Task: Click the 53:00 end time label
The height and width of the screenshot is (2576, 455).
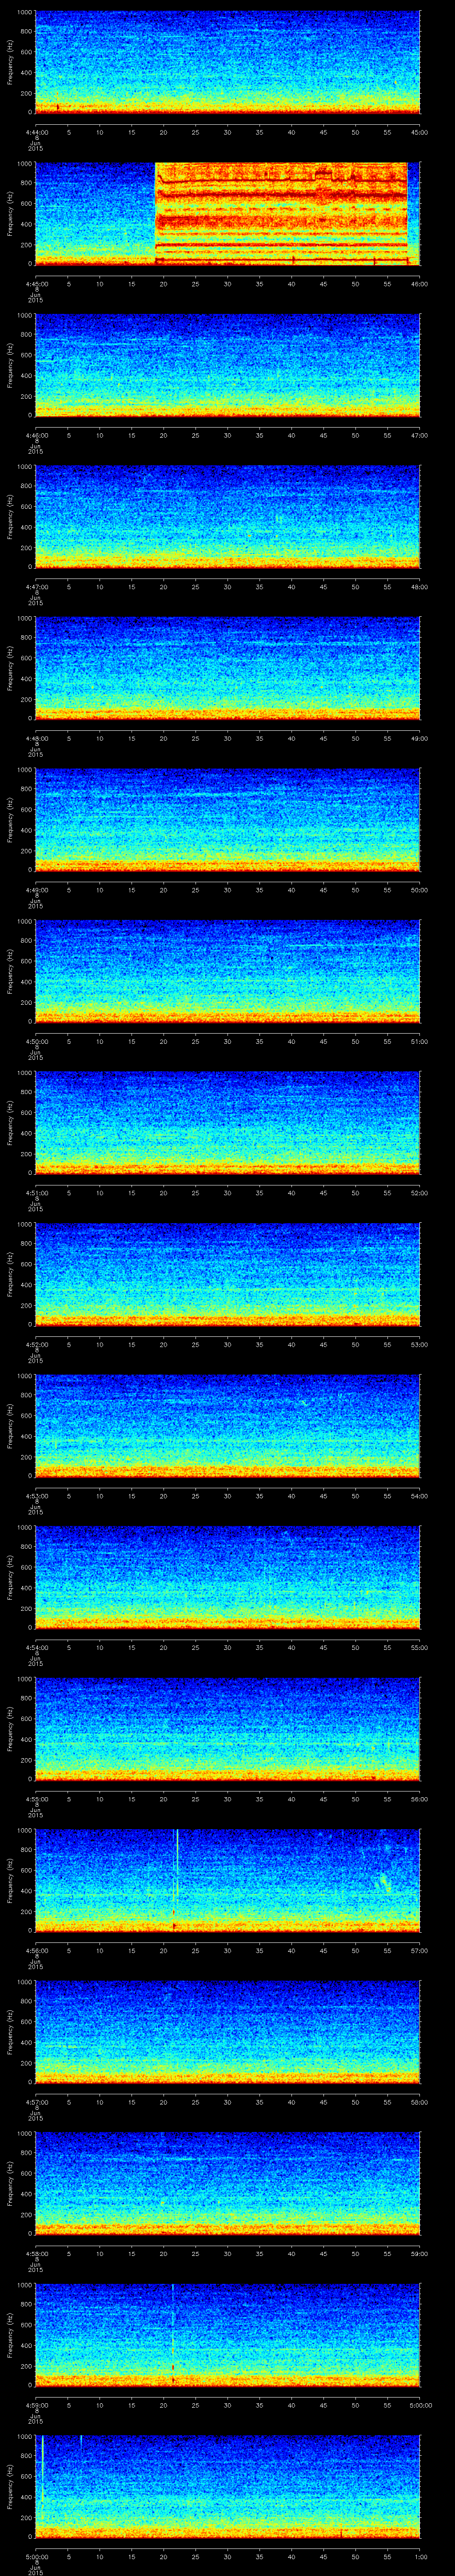Action: [x=419, y=1344]
